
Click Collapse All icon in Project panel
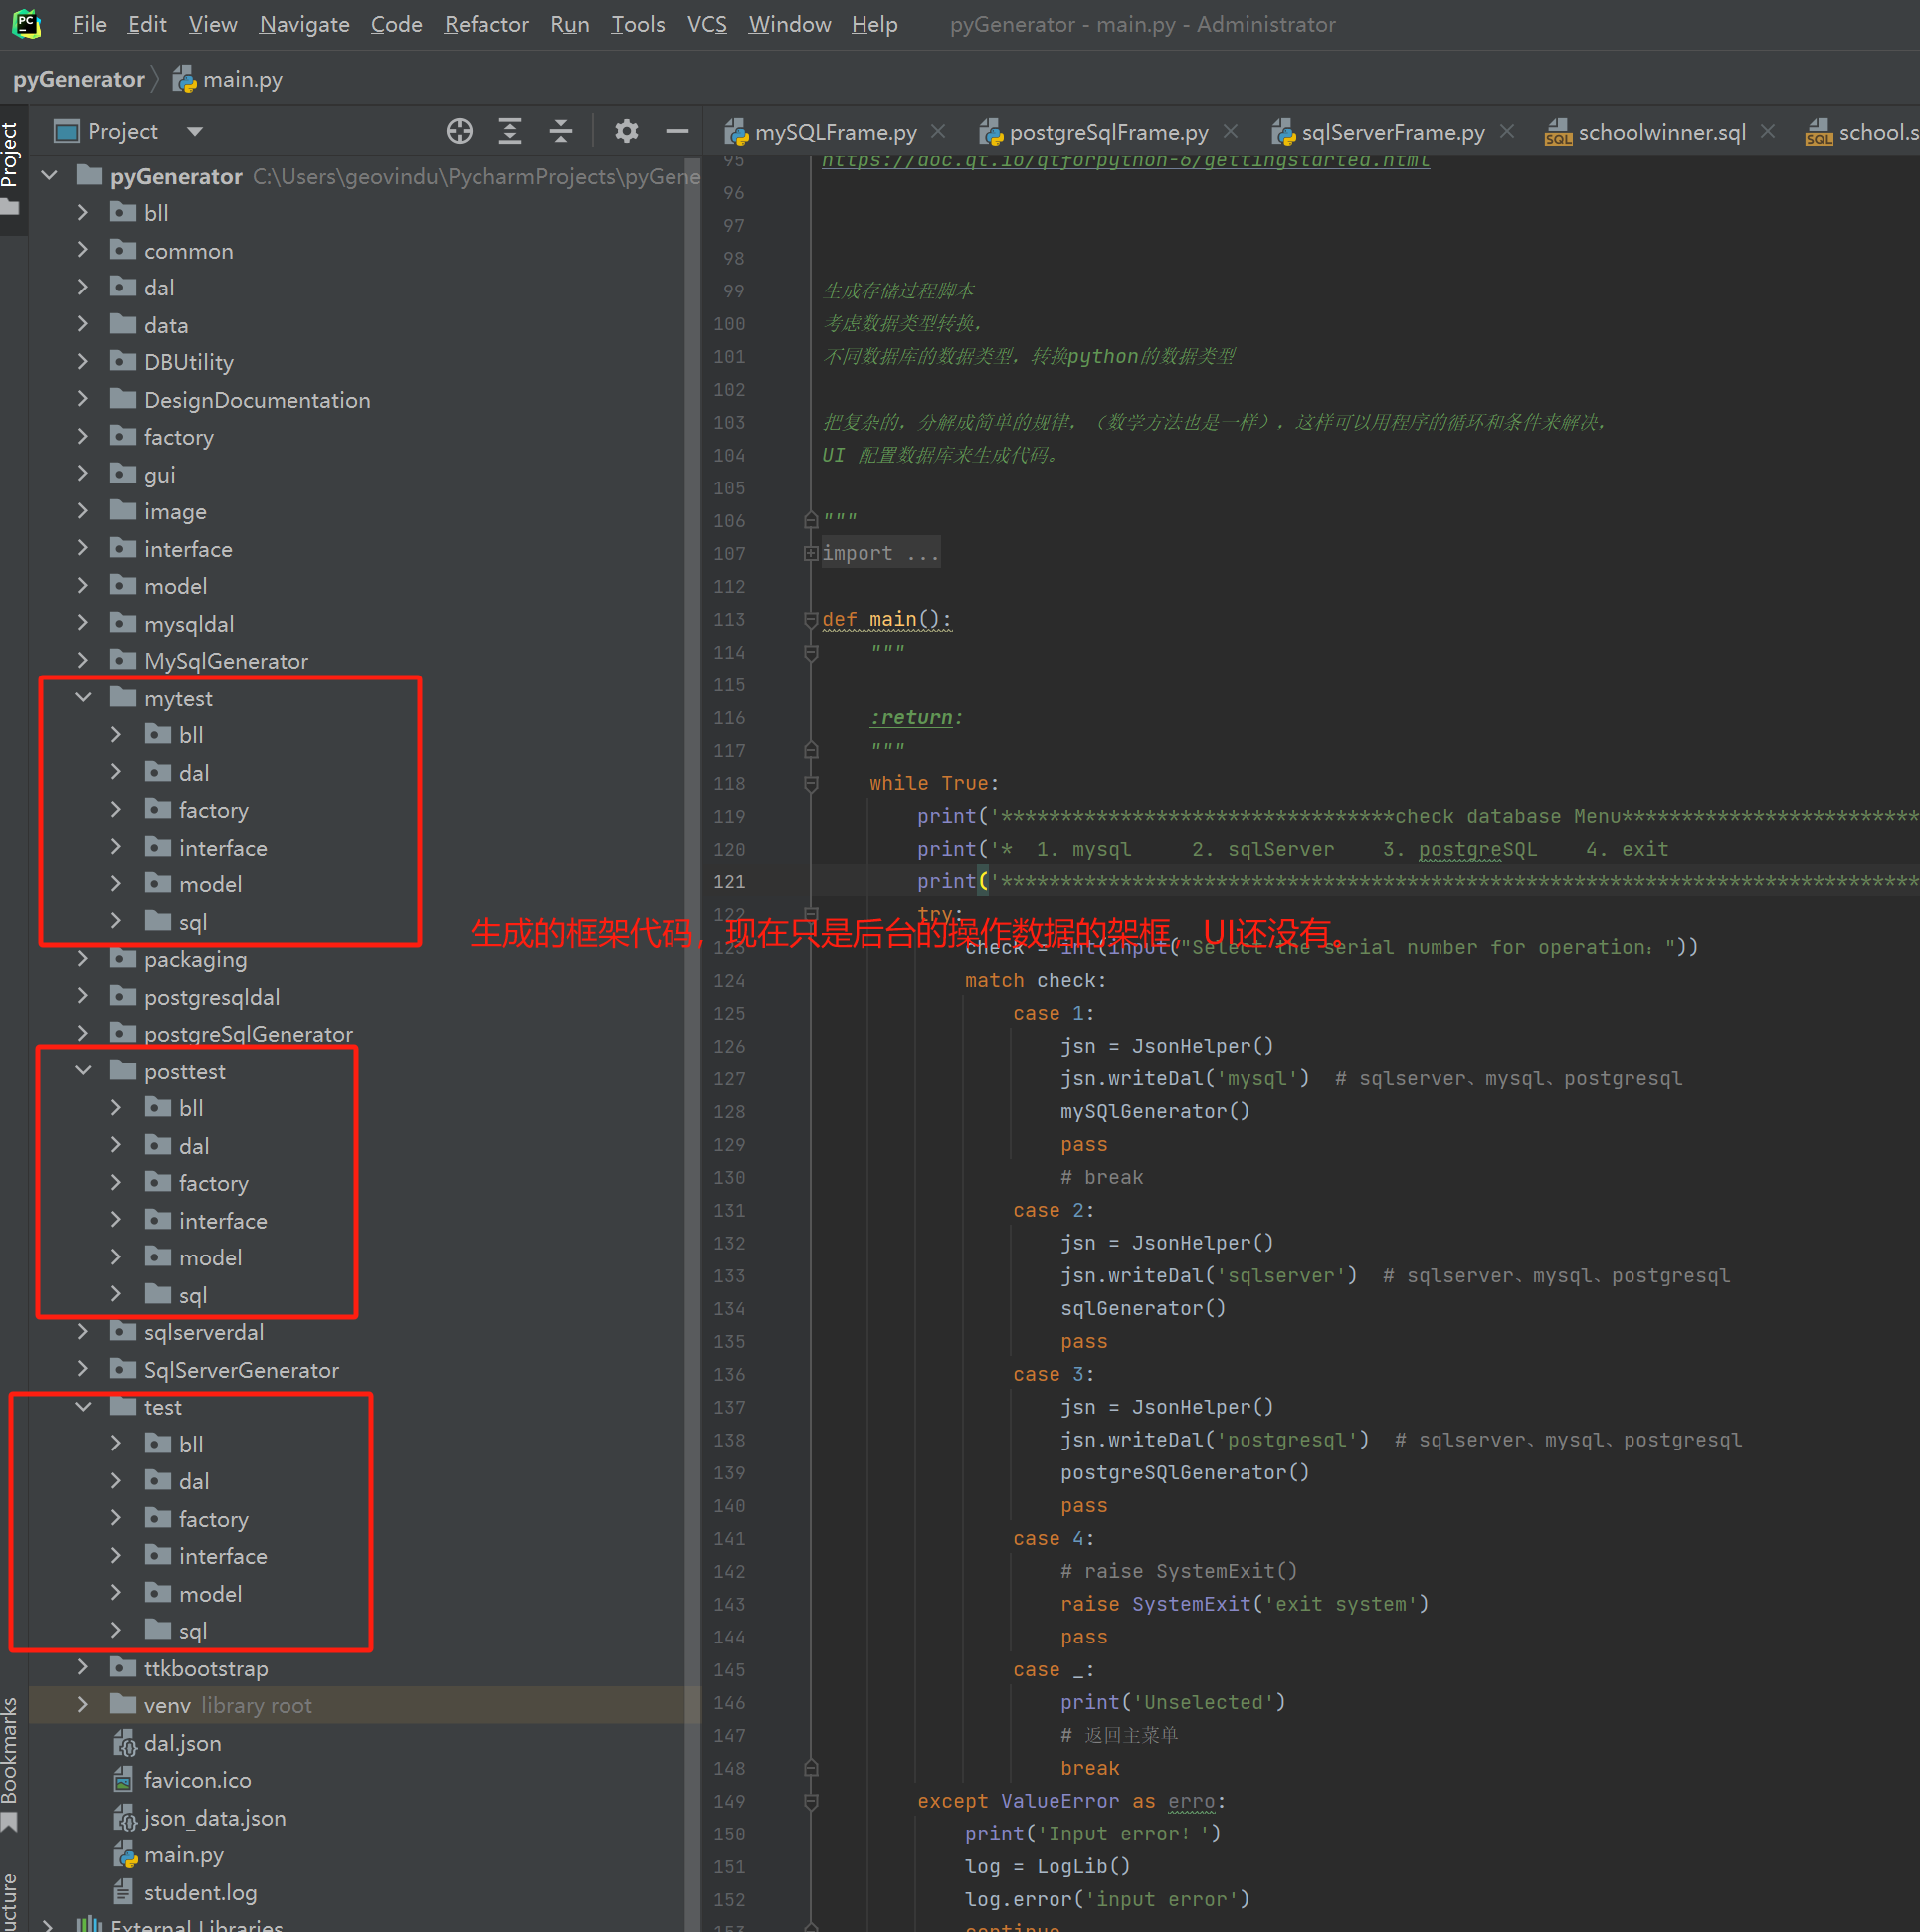pyautogui.click(x=561, y=132)
